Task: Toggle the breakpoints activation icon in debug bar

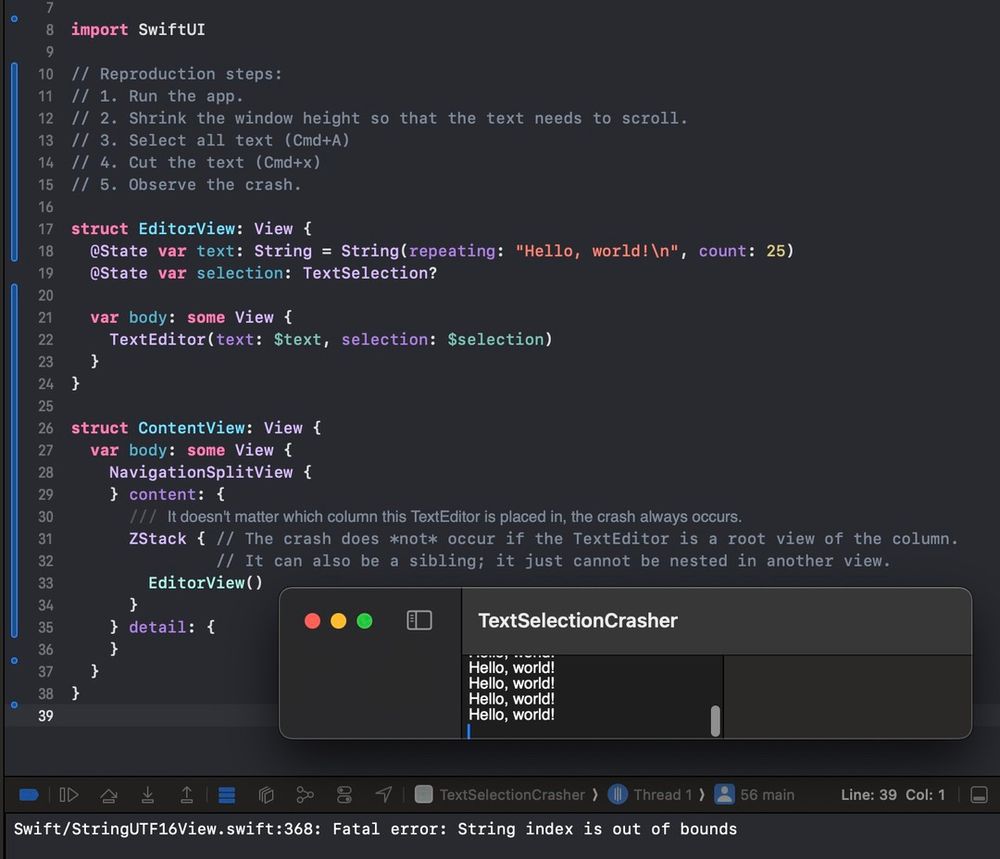Action: [x=29, y=795]
